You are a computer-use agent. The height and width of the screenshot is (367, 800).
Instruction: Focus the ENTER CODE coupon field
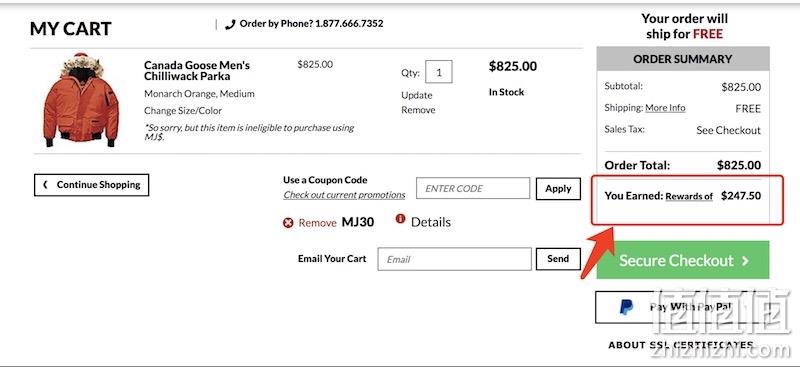tap(473, 188)
